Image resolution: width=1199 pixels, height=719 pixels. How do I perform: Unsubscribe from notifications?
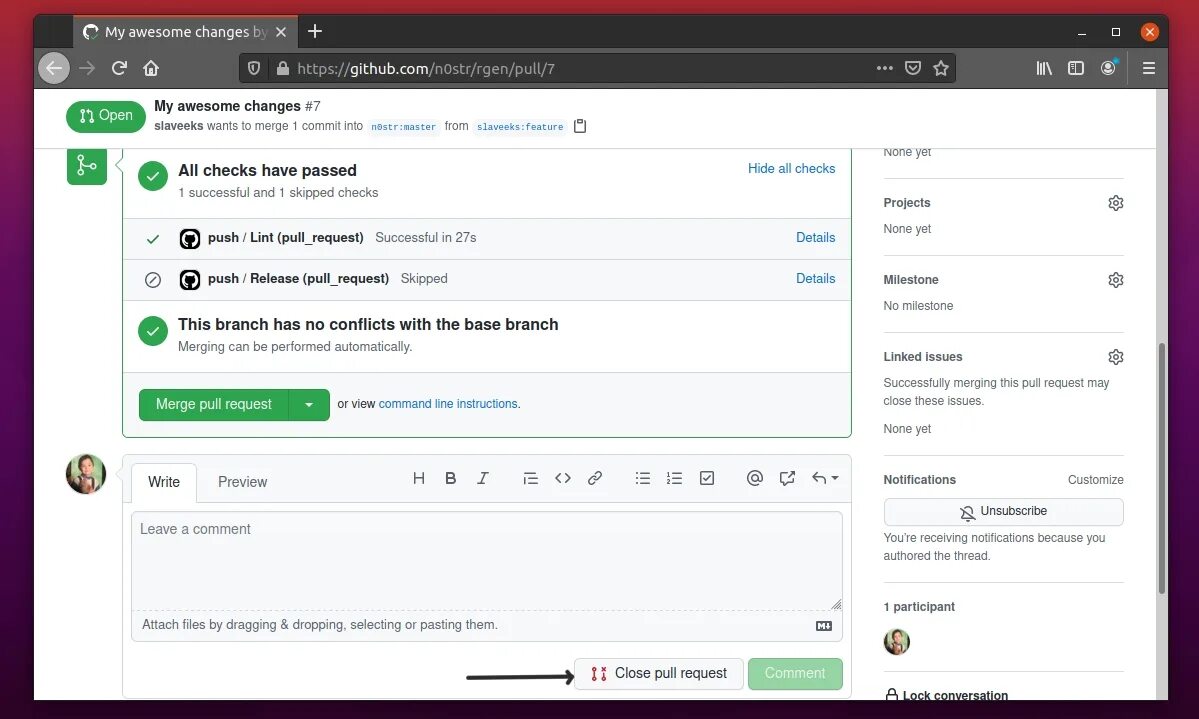pyautogui.click(x=1003, y=512)
